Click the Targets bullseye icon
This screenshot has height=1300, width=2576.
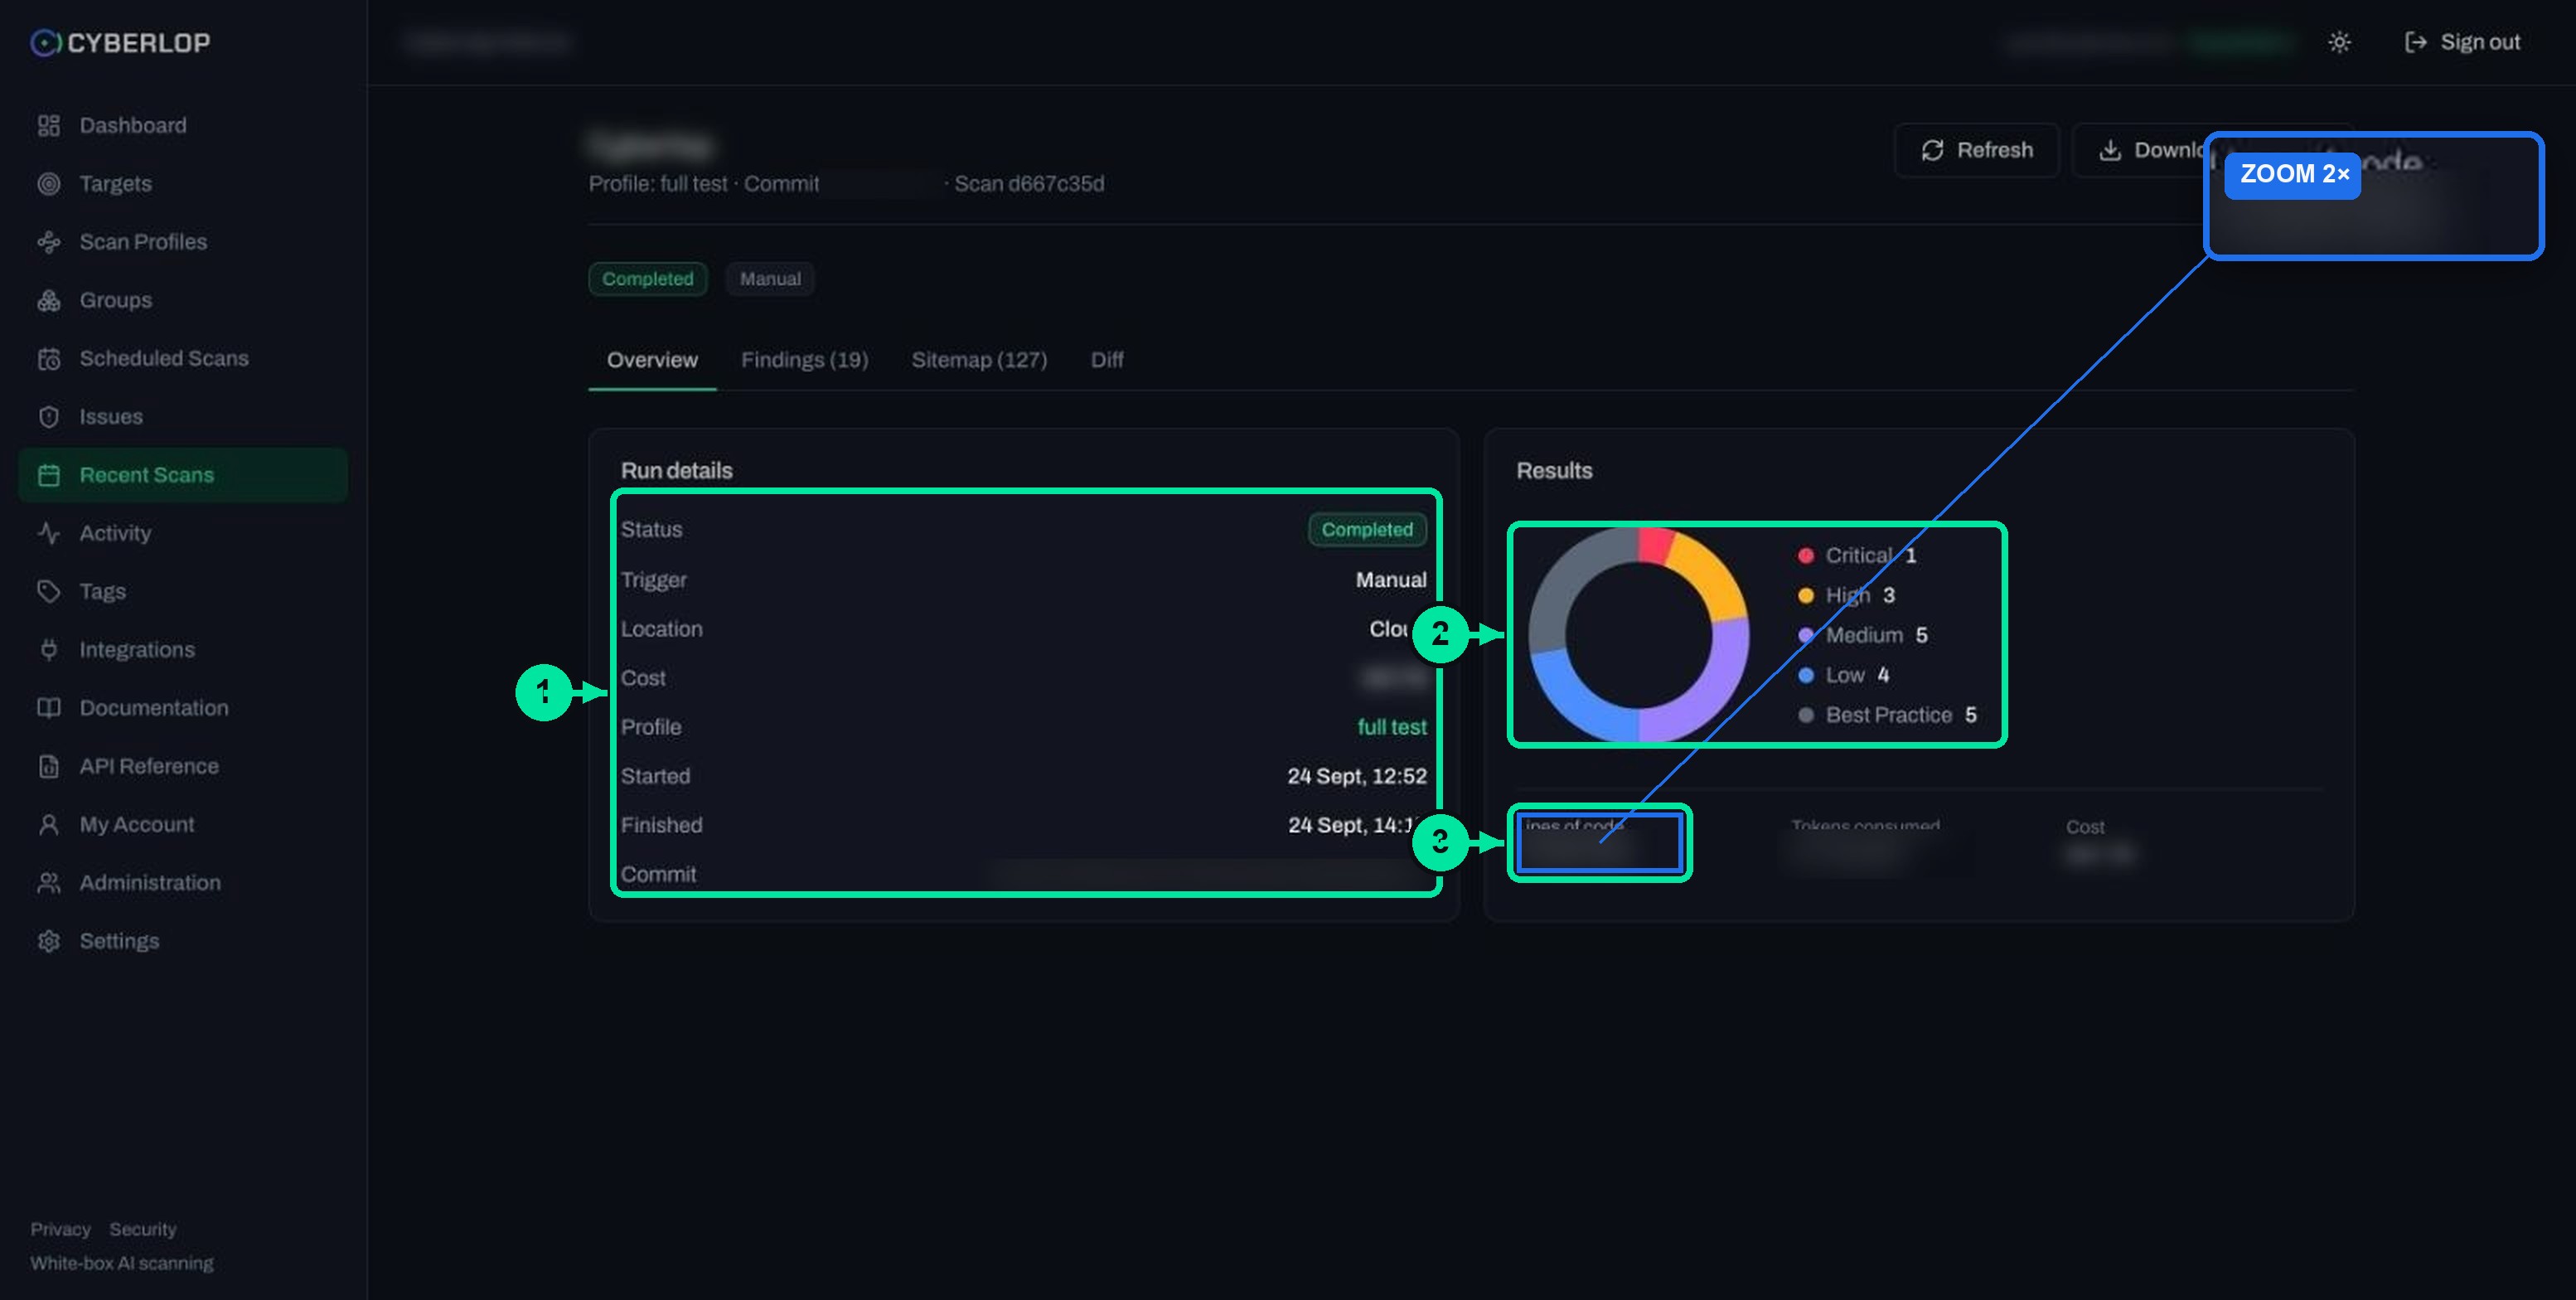coord(49,184)
